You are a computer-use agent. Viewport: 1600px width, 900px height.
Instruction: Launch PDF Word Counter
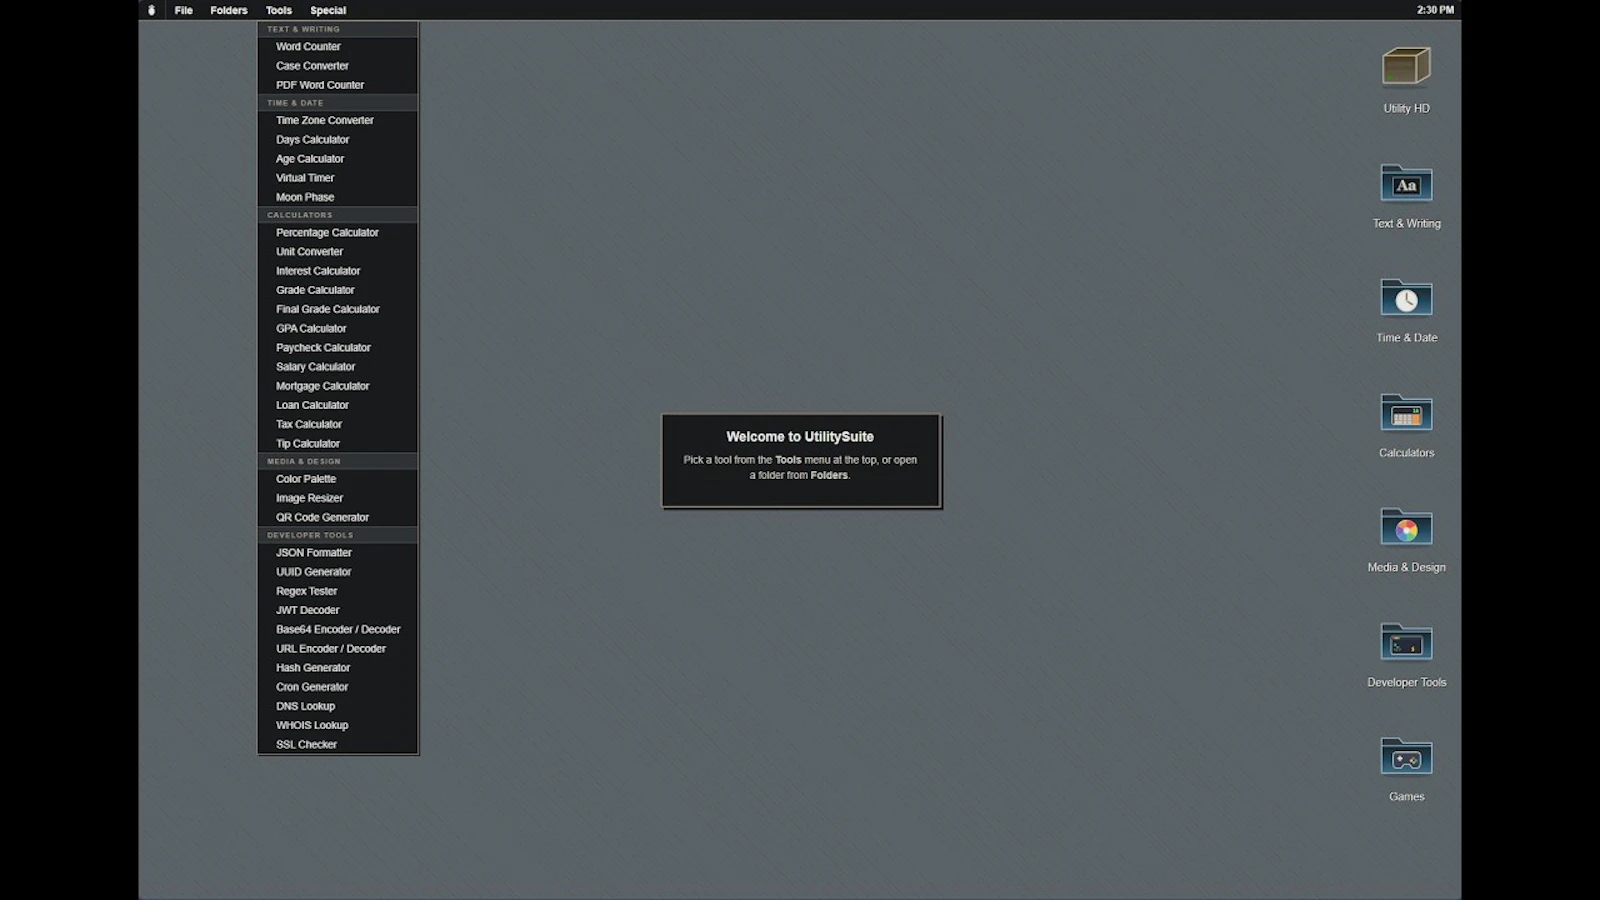point(338,85)
